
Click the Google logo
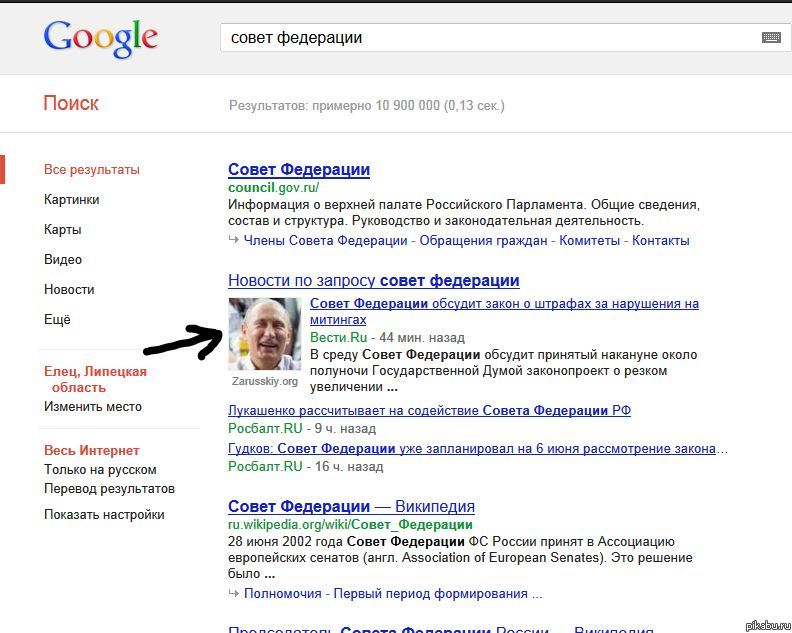pyautogui.click(x=100, y=37)
